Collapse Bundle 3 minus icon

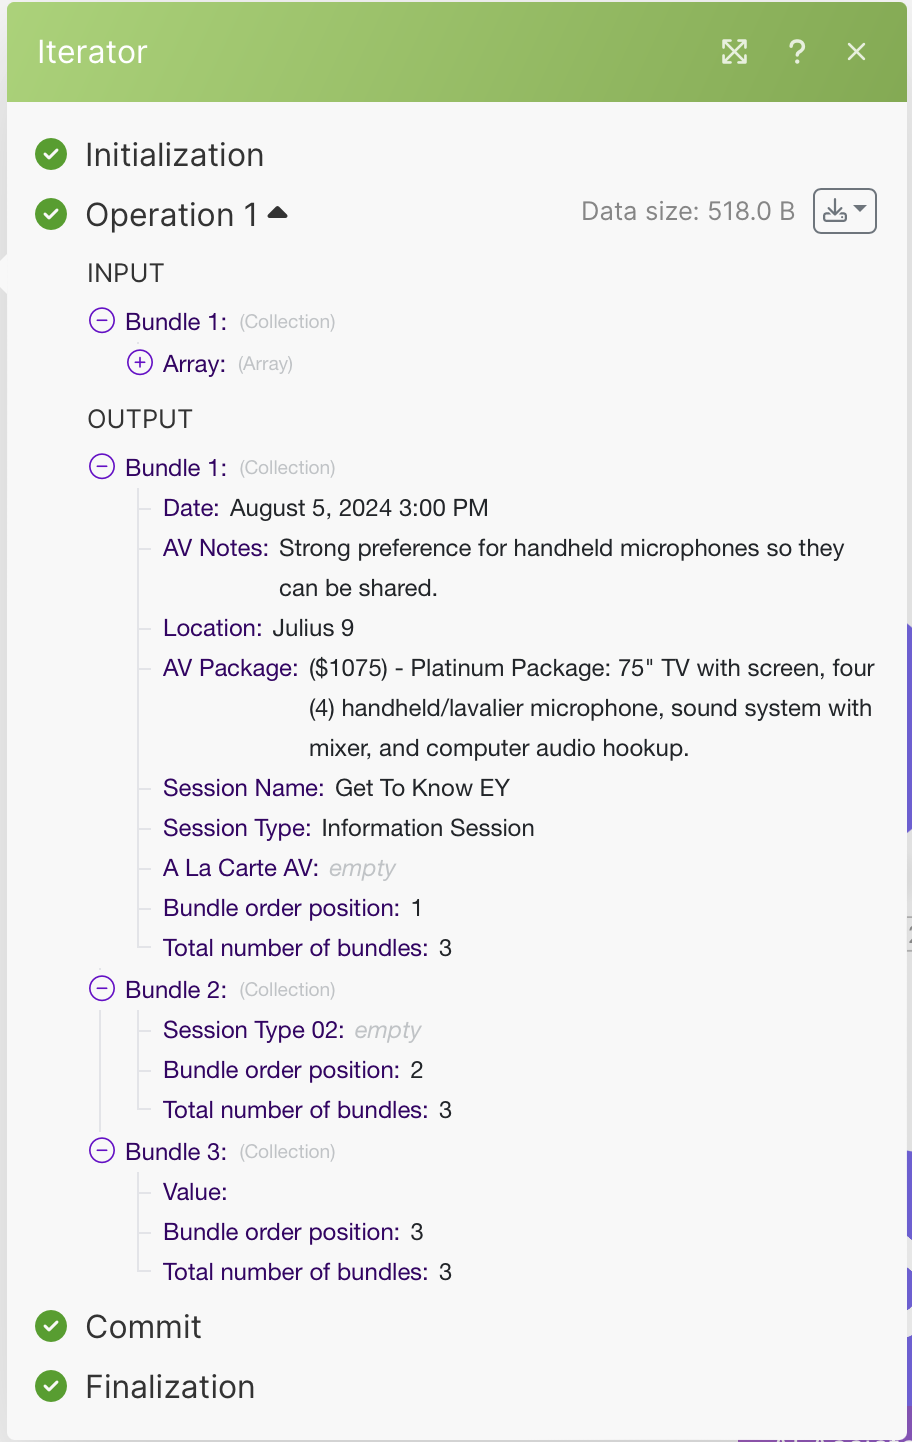click(x=102, y=1151)
